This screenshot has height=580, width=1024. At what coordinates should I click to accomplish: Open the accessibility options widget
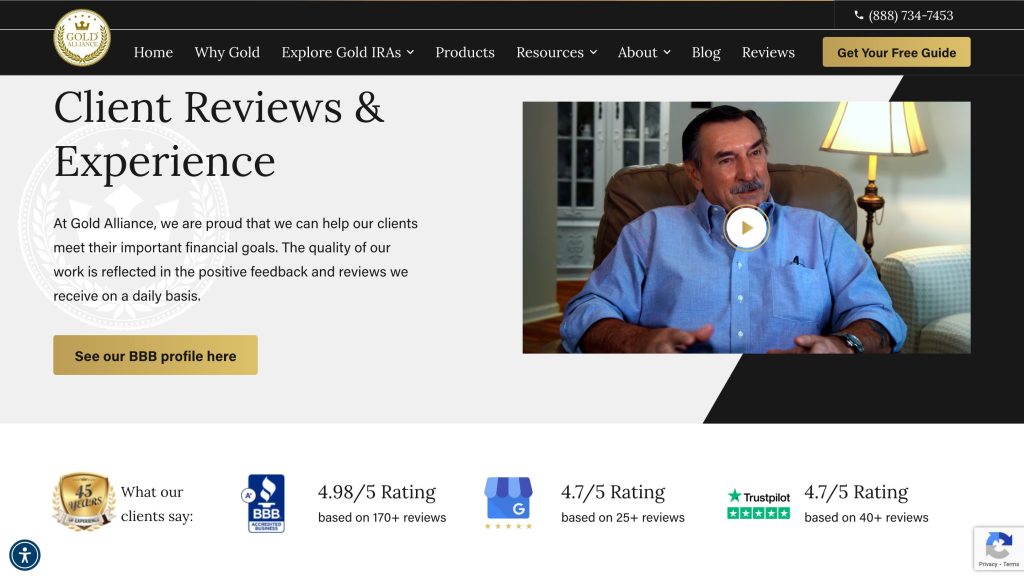[x=25, y=554]
